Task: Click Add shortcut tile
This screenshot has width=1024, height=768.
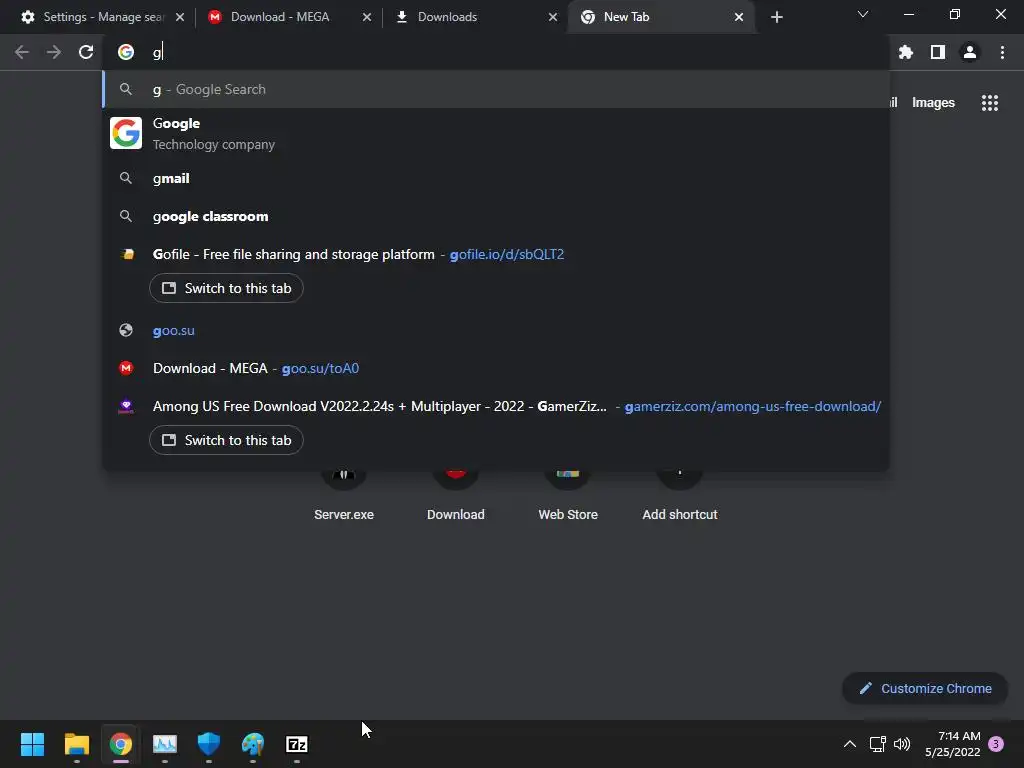Action: [680, 496]
